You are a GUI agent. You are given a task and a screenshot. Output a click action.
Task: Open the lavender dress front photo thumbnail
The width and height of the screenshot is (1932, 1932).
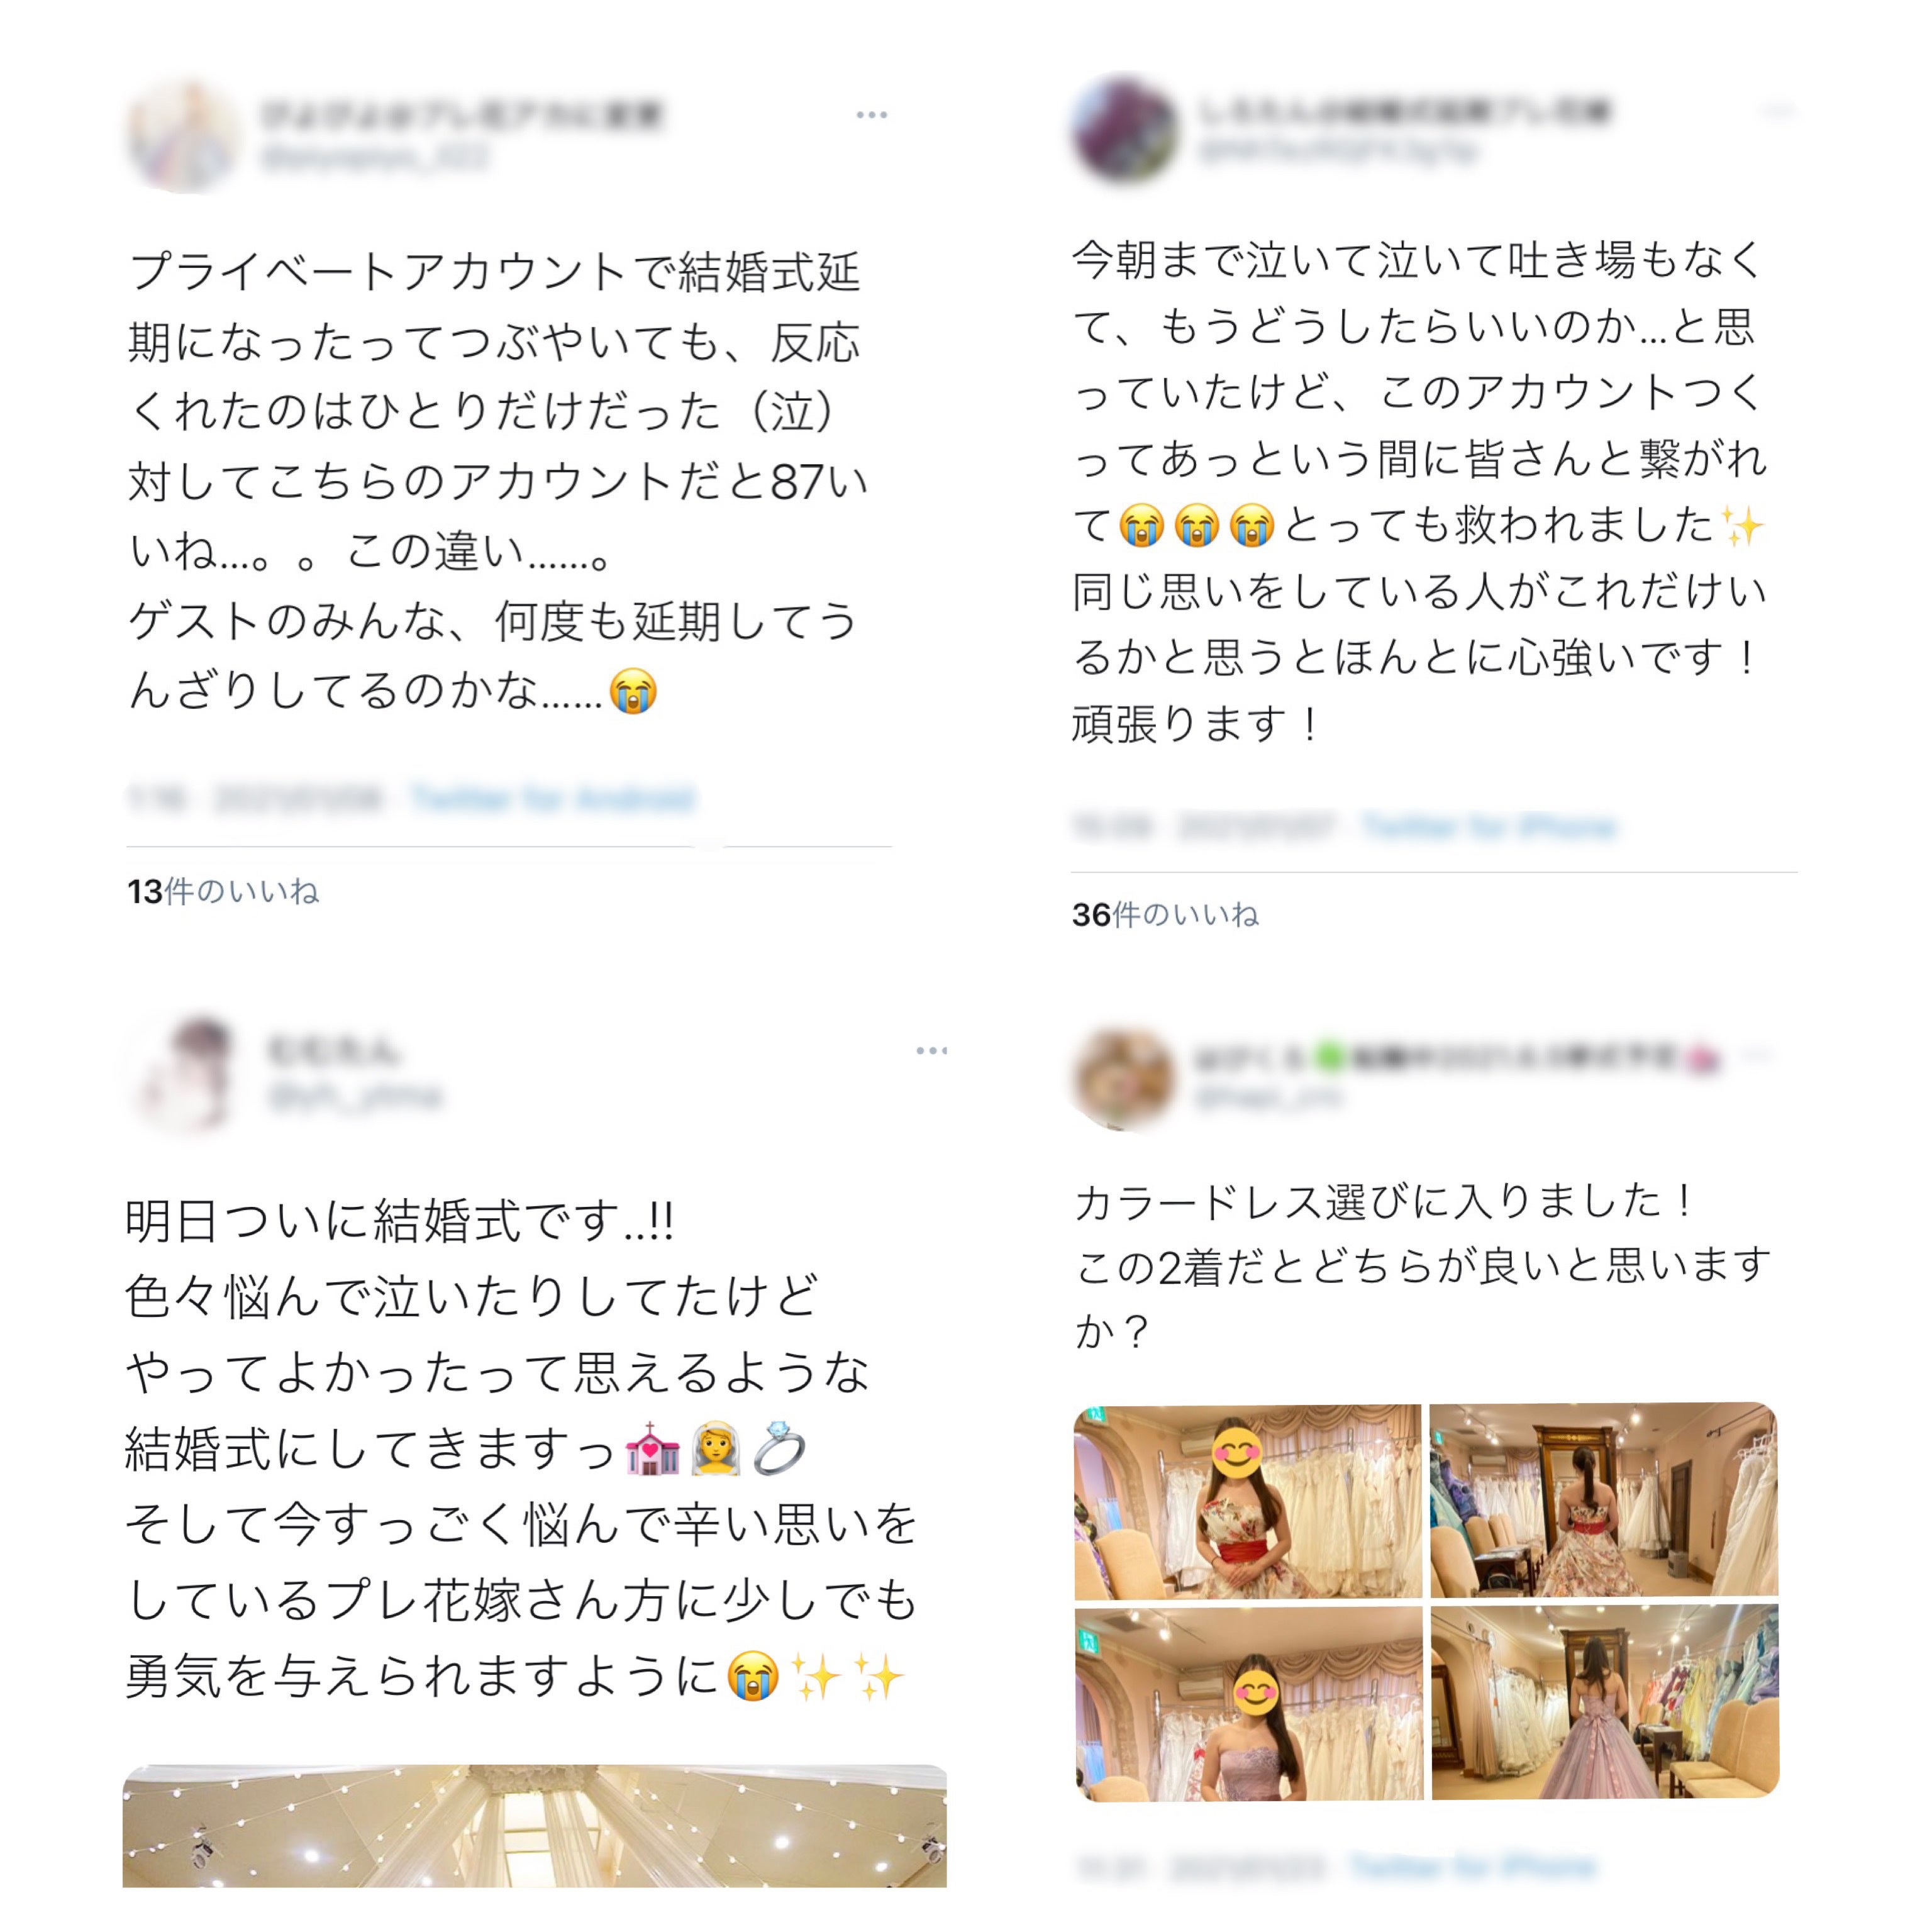pyautogui.click(x=1248, y=1703)
